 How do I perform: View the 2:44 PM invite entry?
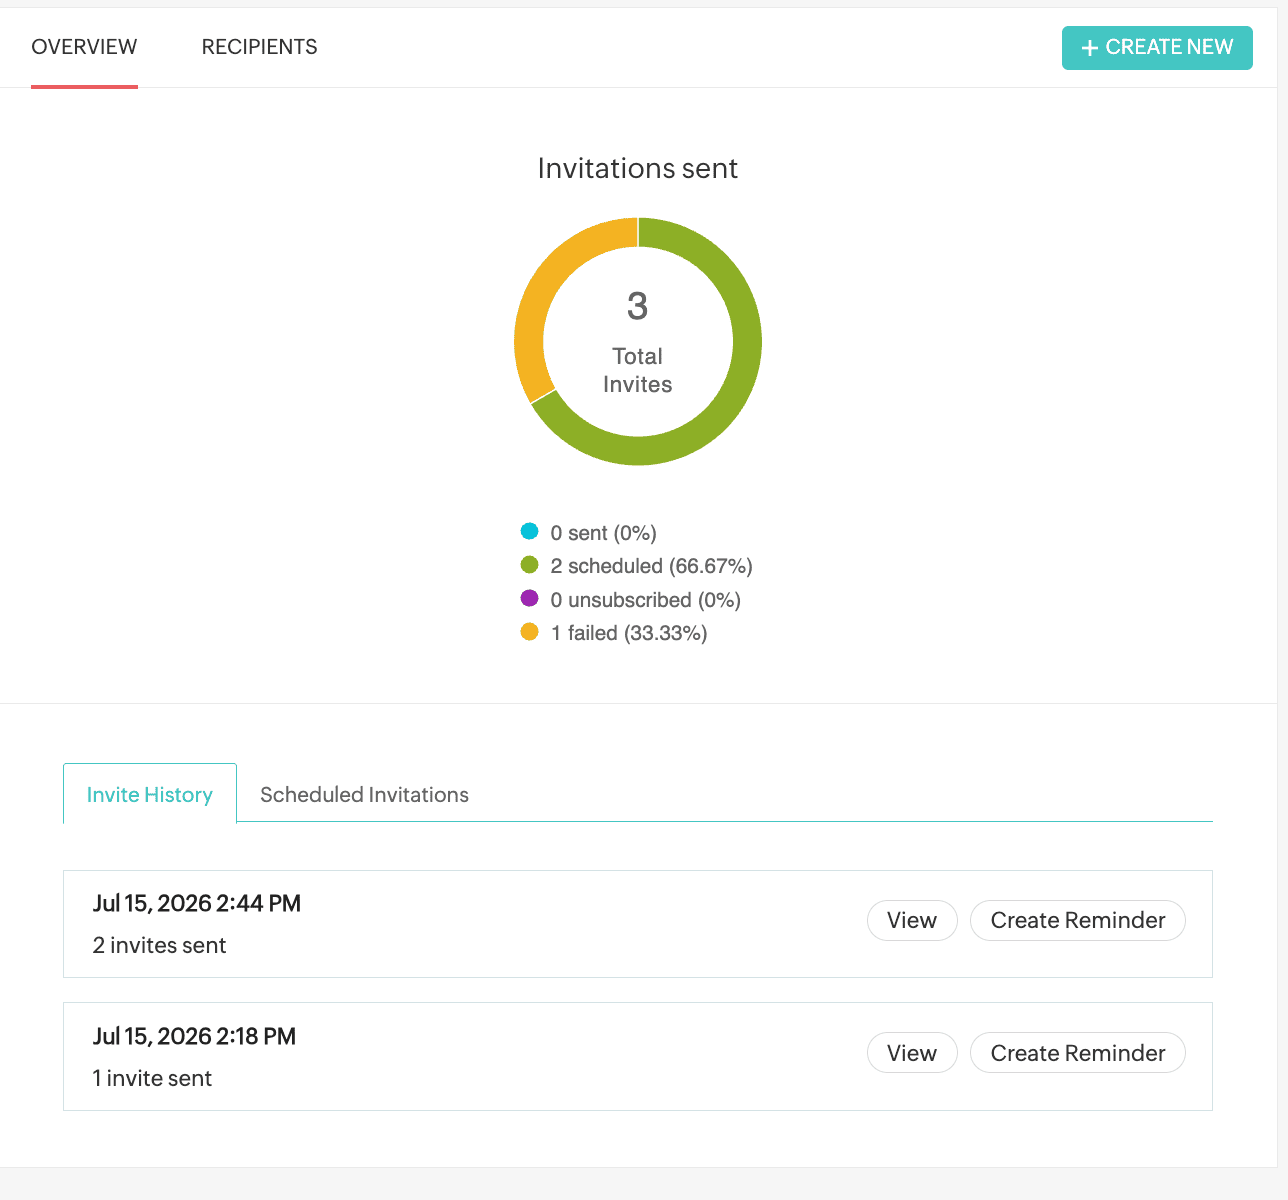(x=912, y=920)
